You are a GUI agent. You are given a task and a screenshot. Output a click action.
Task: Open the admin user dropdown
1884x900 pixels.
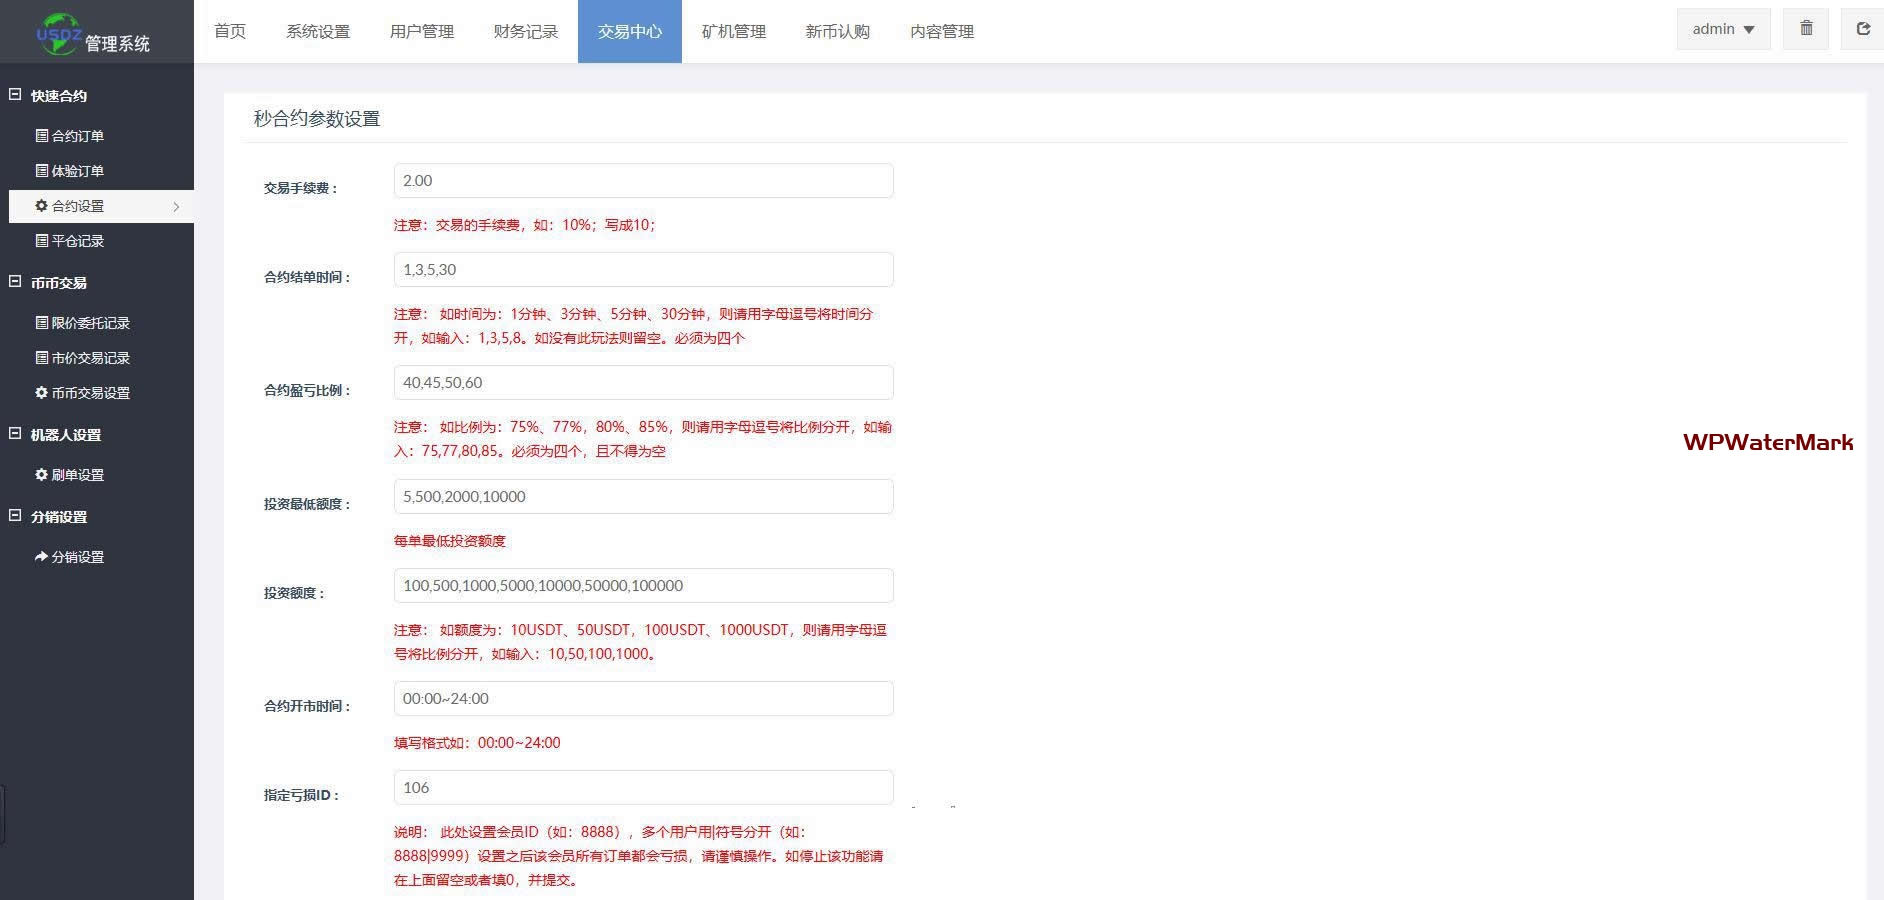coord(1723,29)
